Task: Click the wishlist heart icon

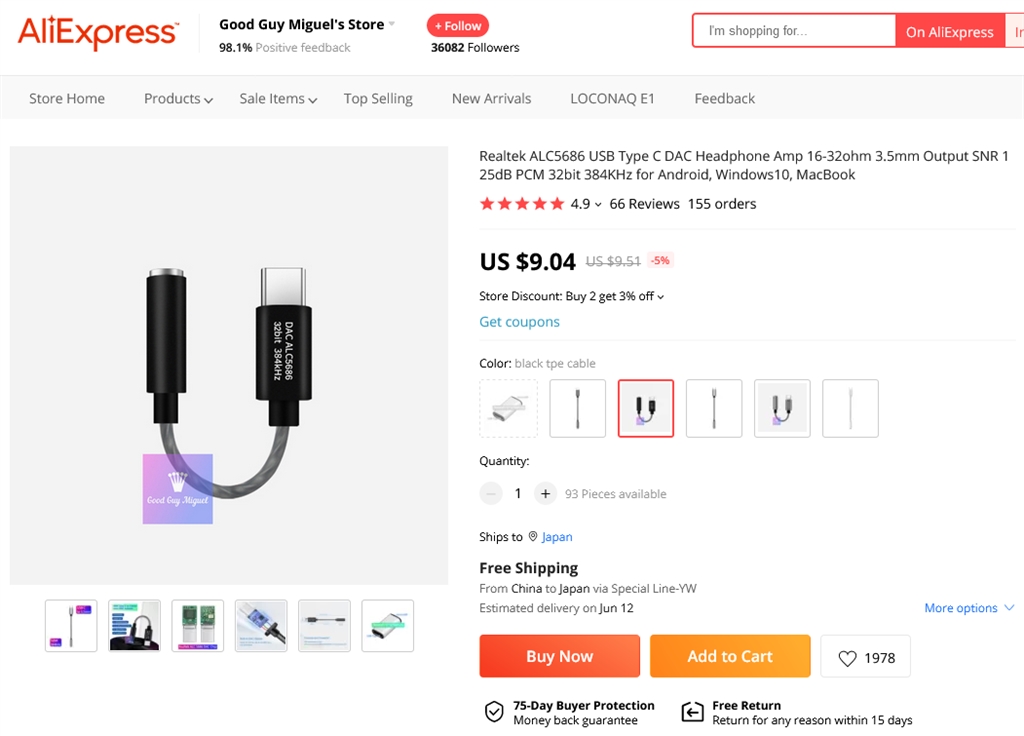Action: (848, 658)
